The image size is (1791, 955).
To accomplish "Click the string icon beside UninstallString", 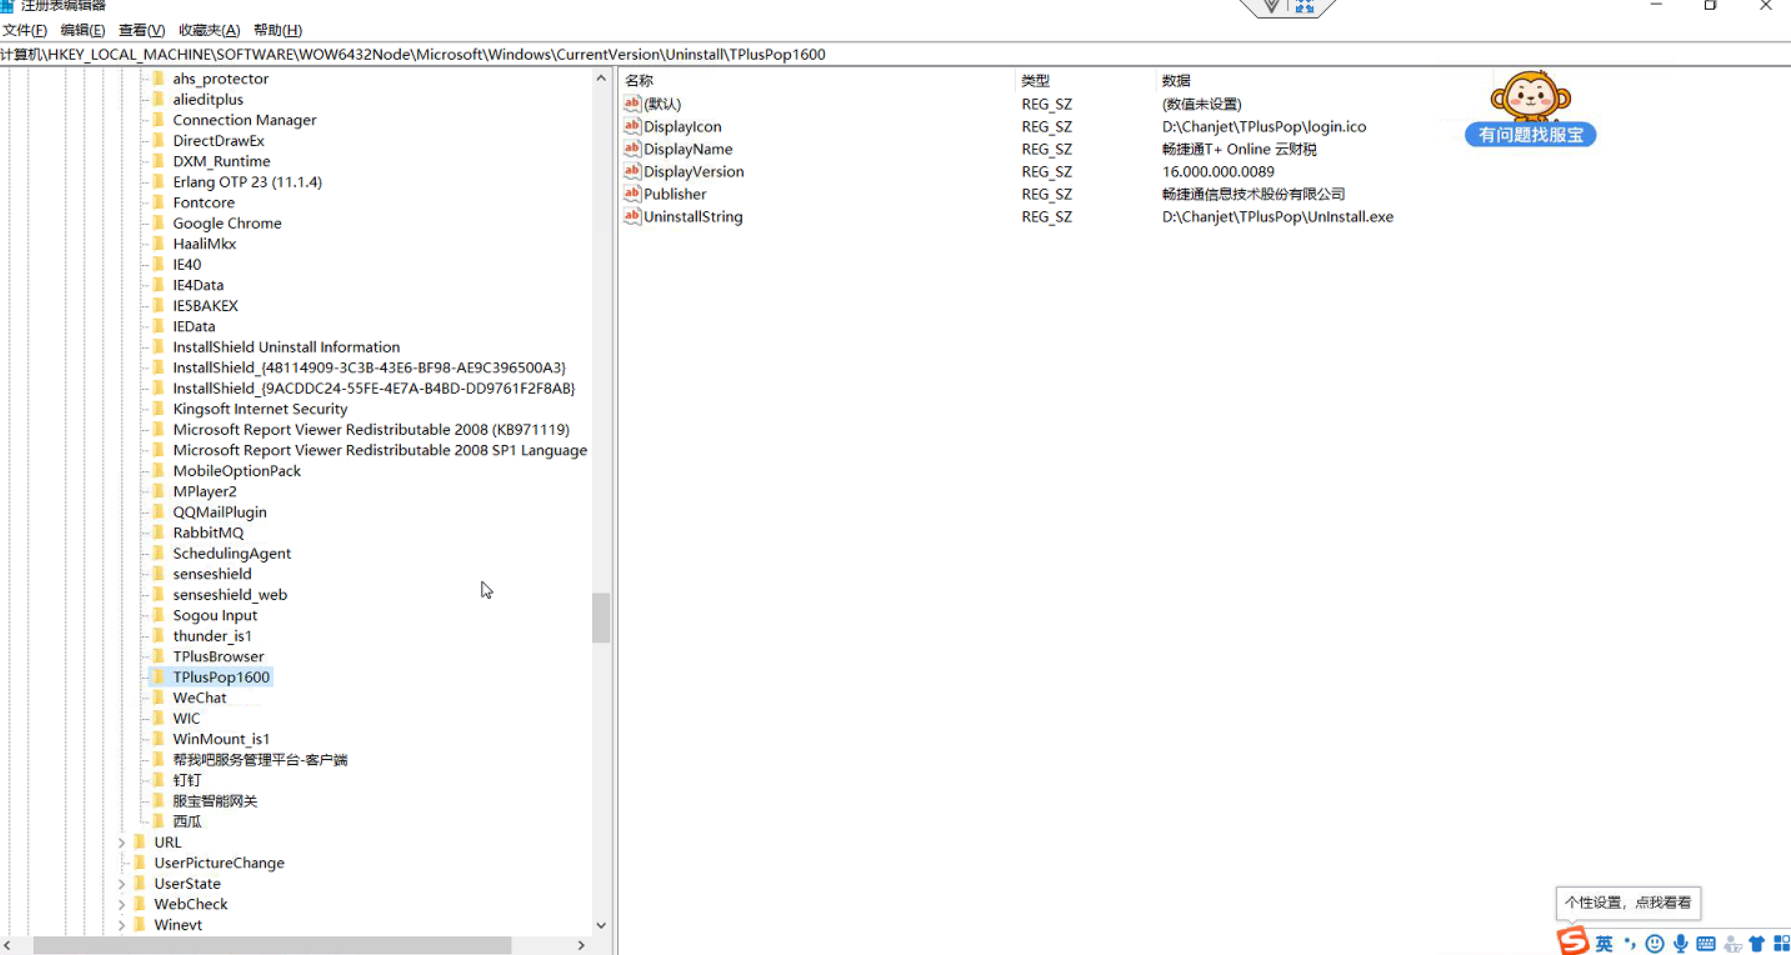I will [632, 216].
